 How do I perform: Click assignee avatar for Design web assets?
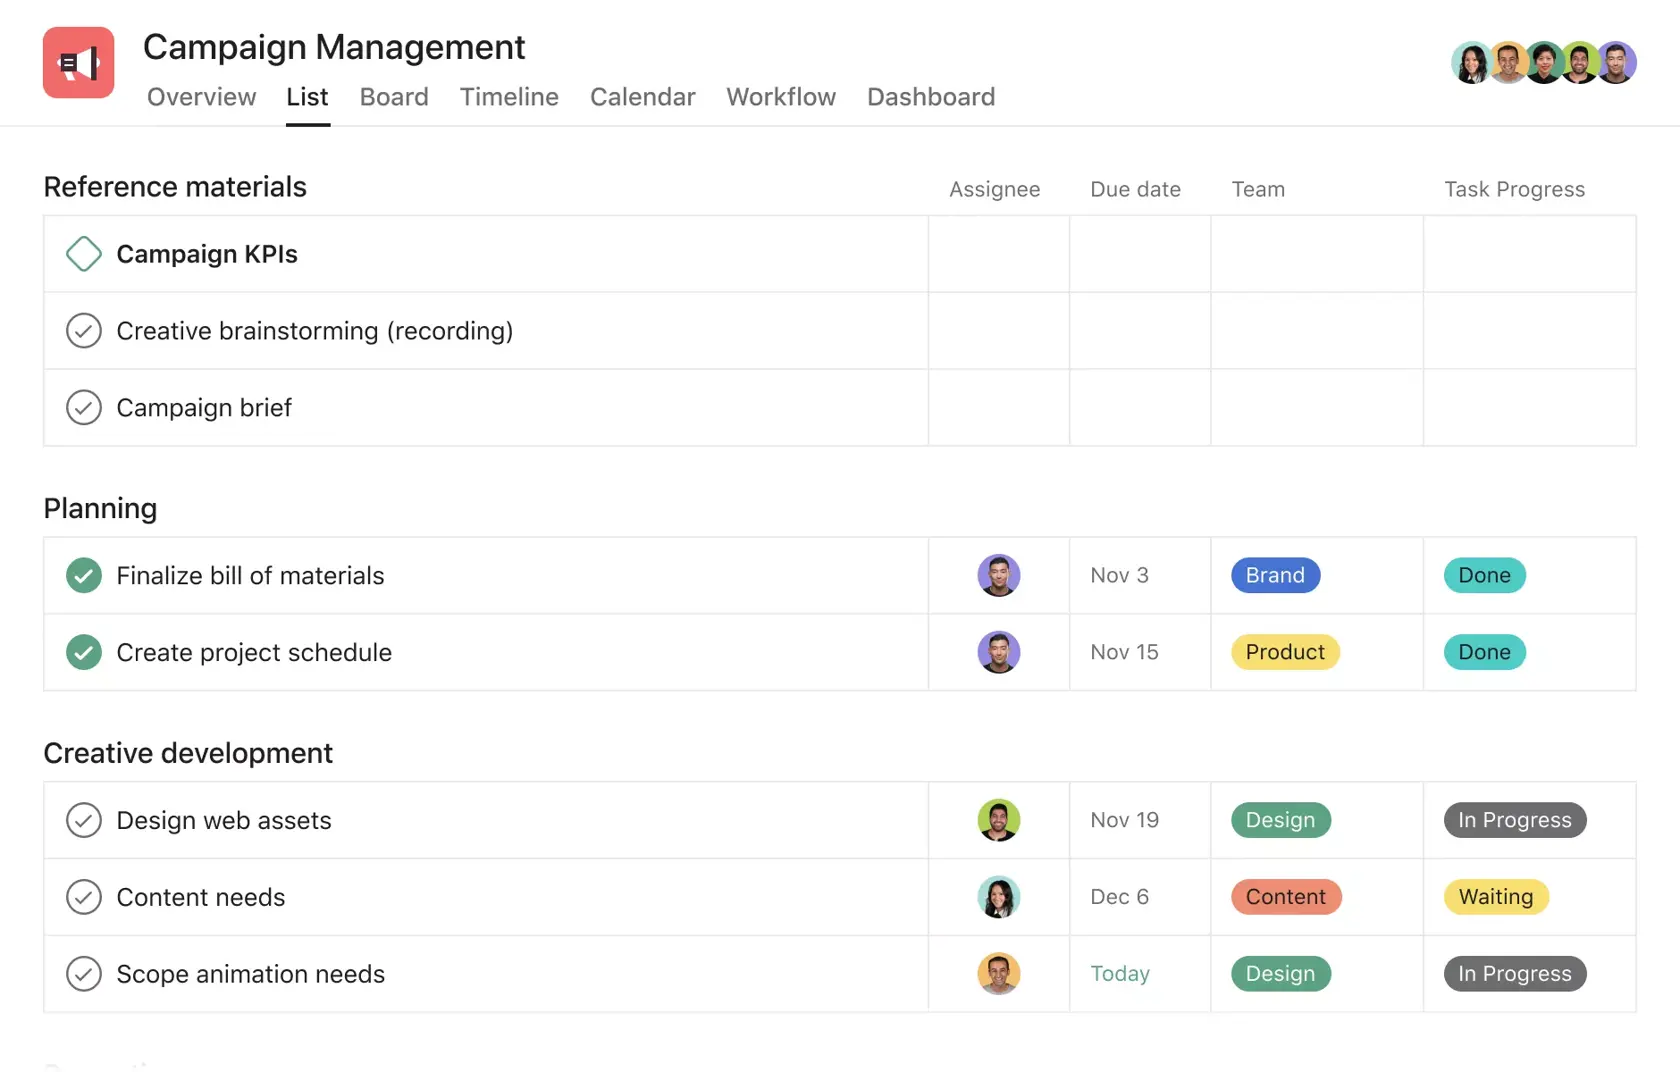click(999, 820)
